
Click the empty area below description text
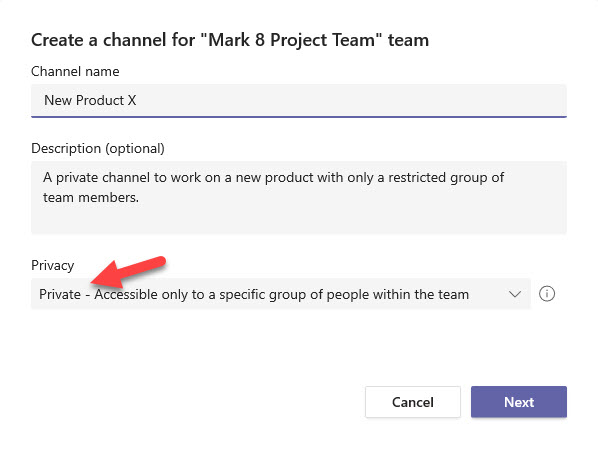(299, 219)
